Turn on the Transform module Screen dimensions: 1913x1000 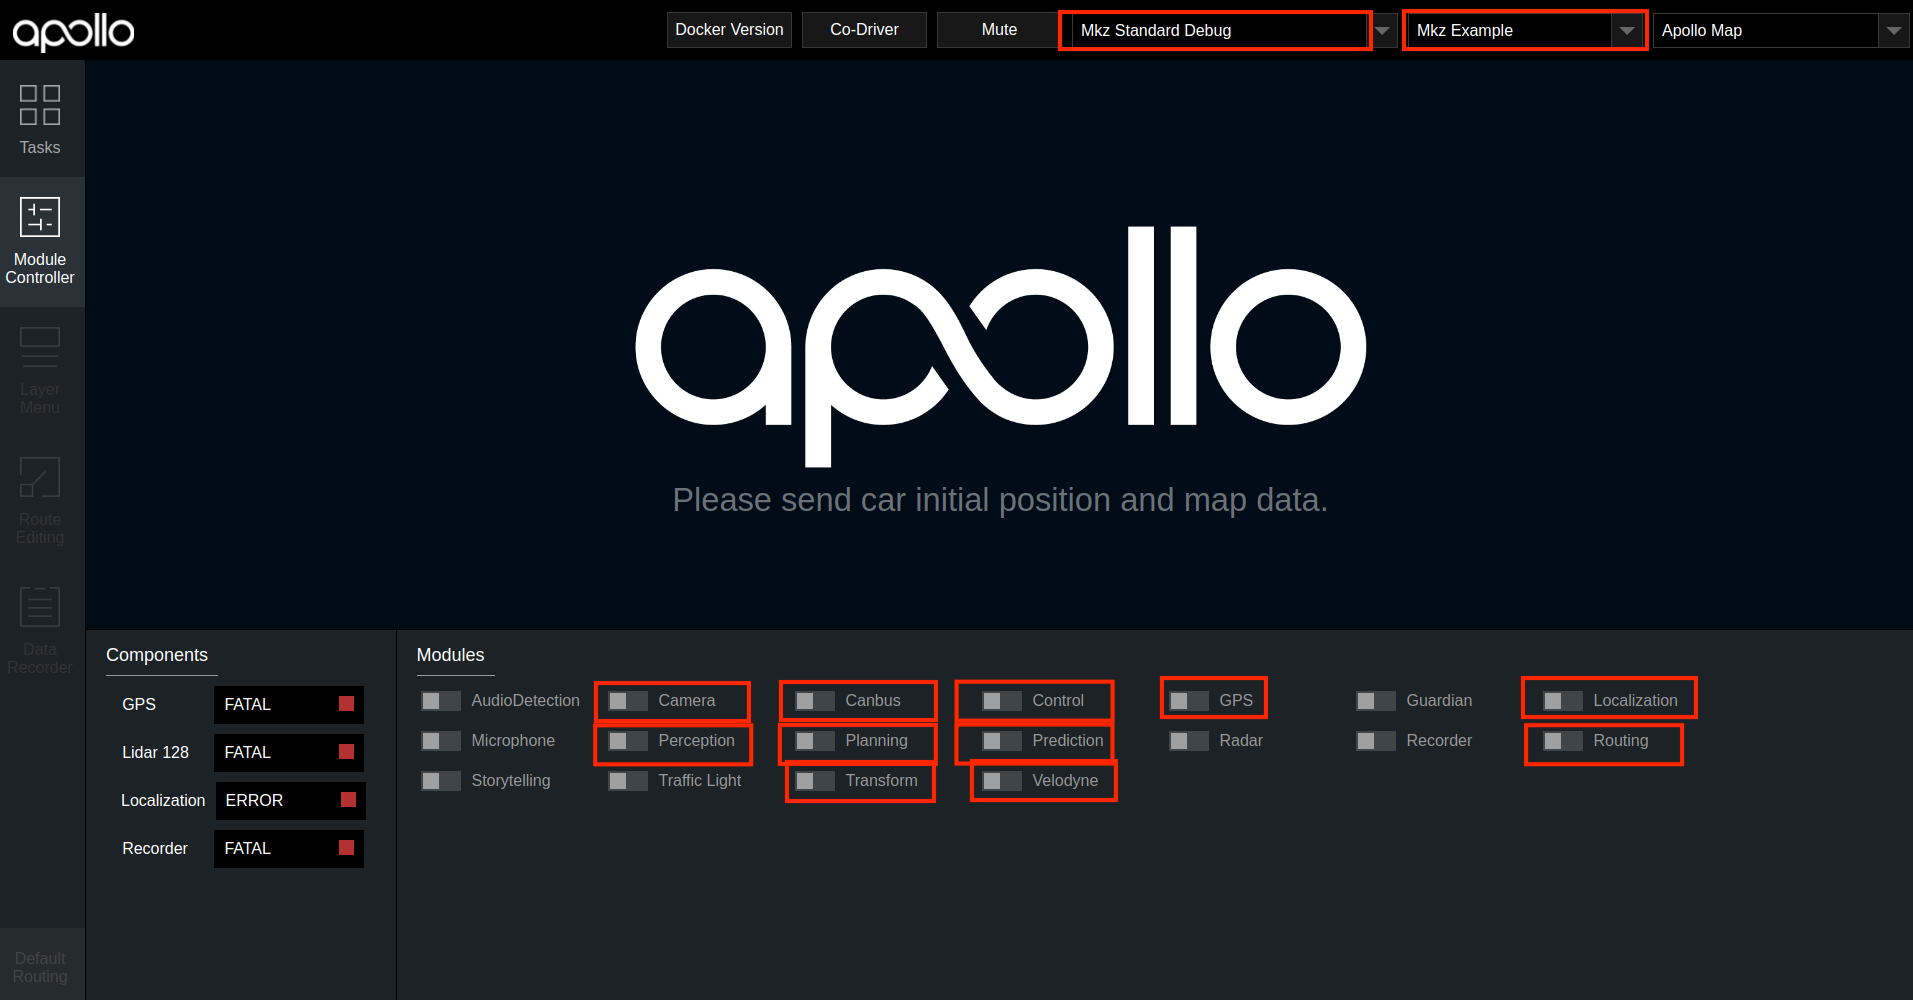814,781
